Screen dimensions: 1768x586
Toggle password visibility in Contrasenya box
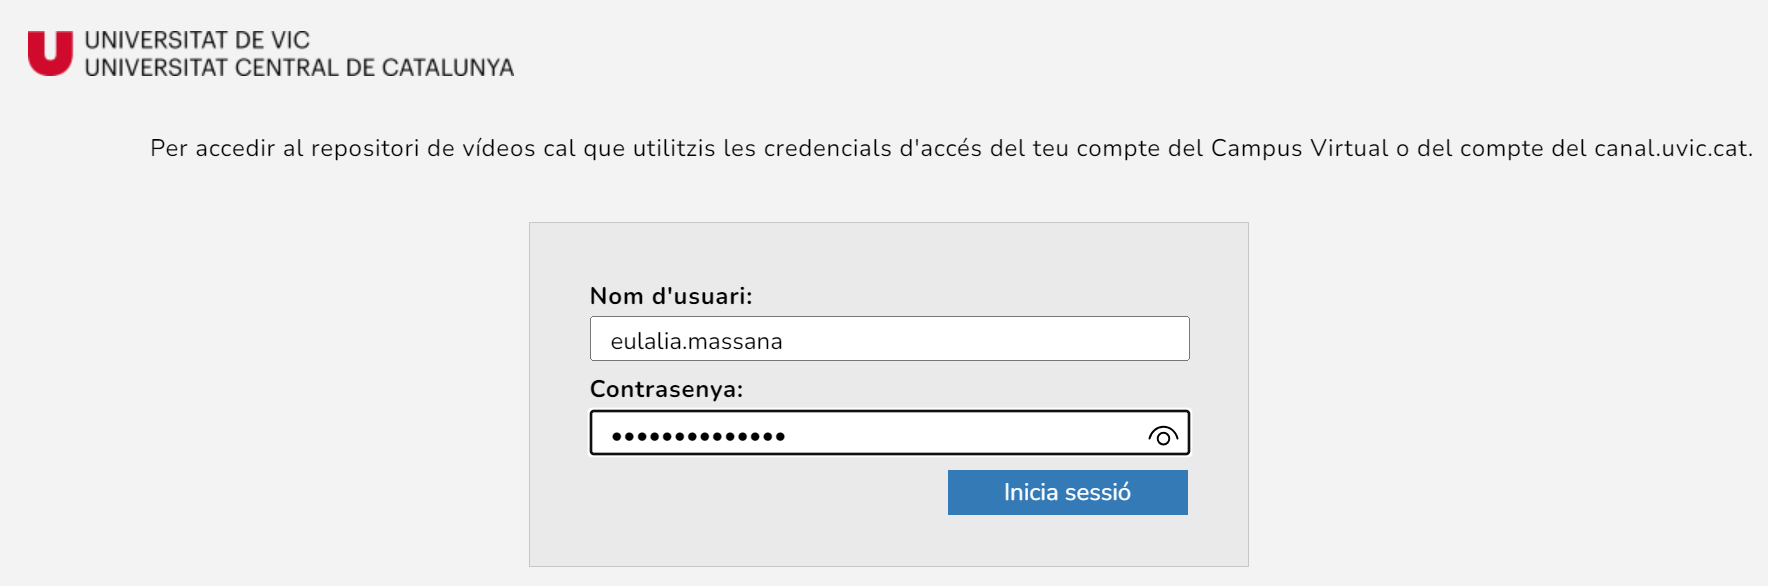(1163, 436)
